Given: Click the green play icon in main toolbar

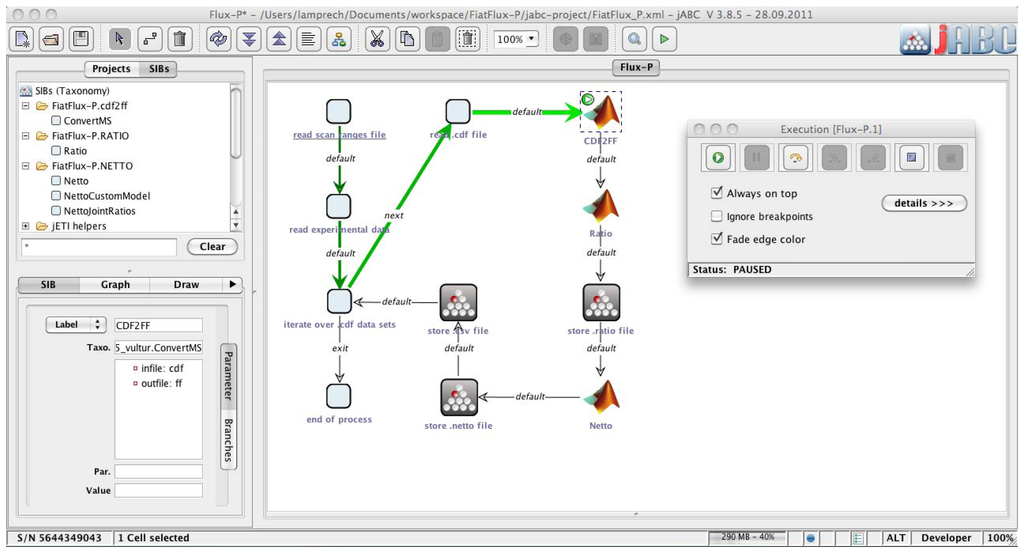Looking at the screenshot, I should click(664, 39).
